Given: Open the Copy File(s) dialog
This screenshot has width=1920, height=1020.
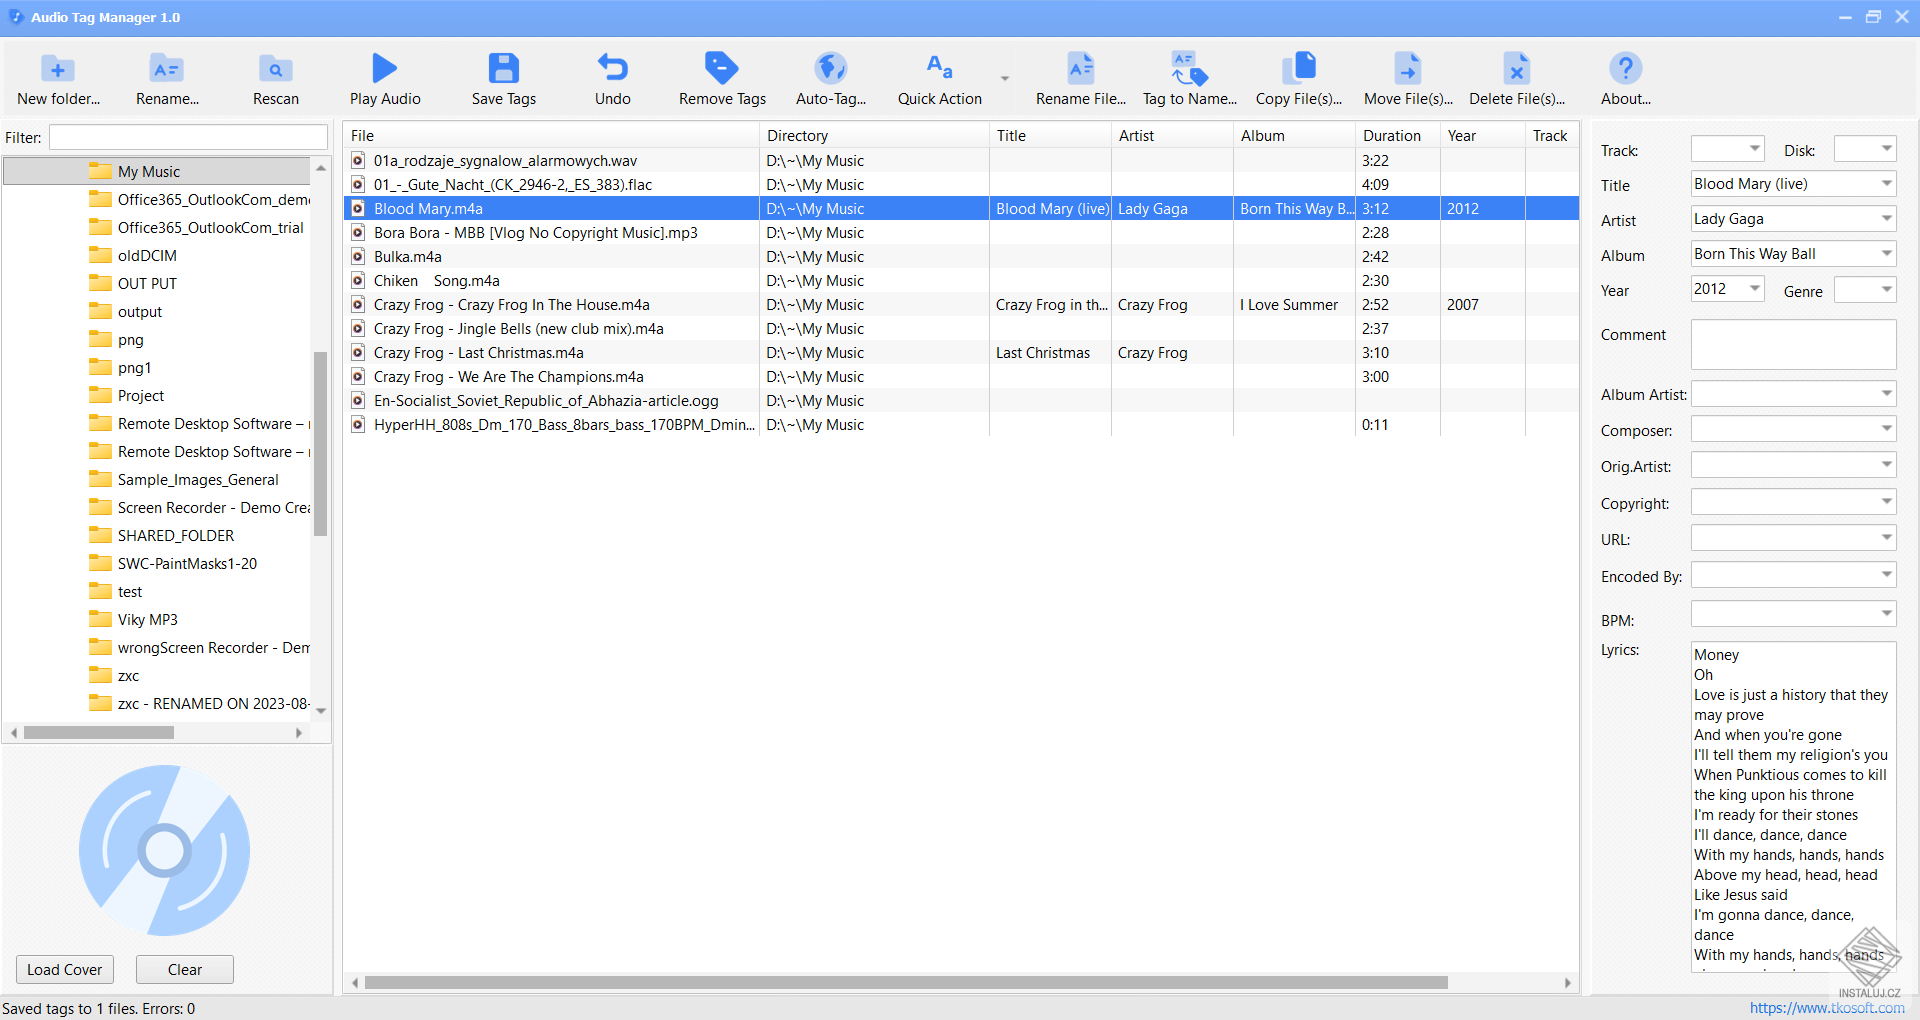Looking at the screenshot, I should pos(1299,78).
